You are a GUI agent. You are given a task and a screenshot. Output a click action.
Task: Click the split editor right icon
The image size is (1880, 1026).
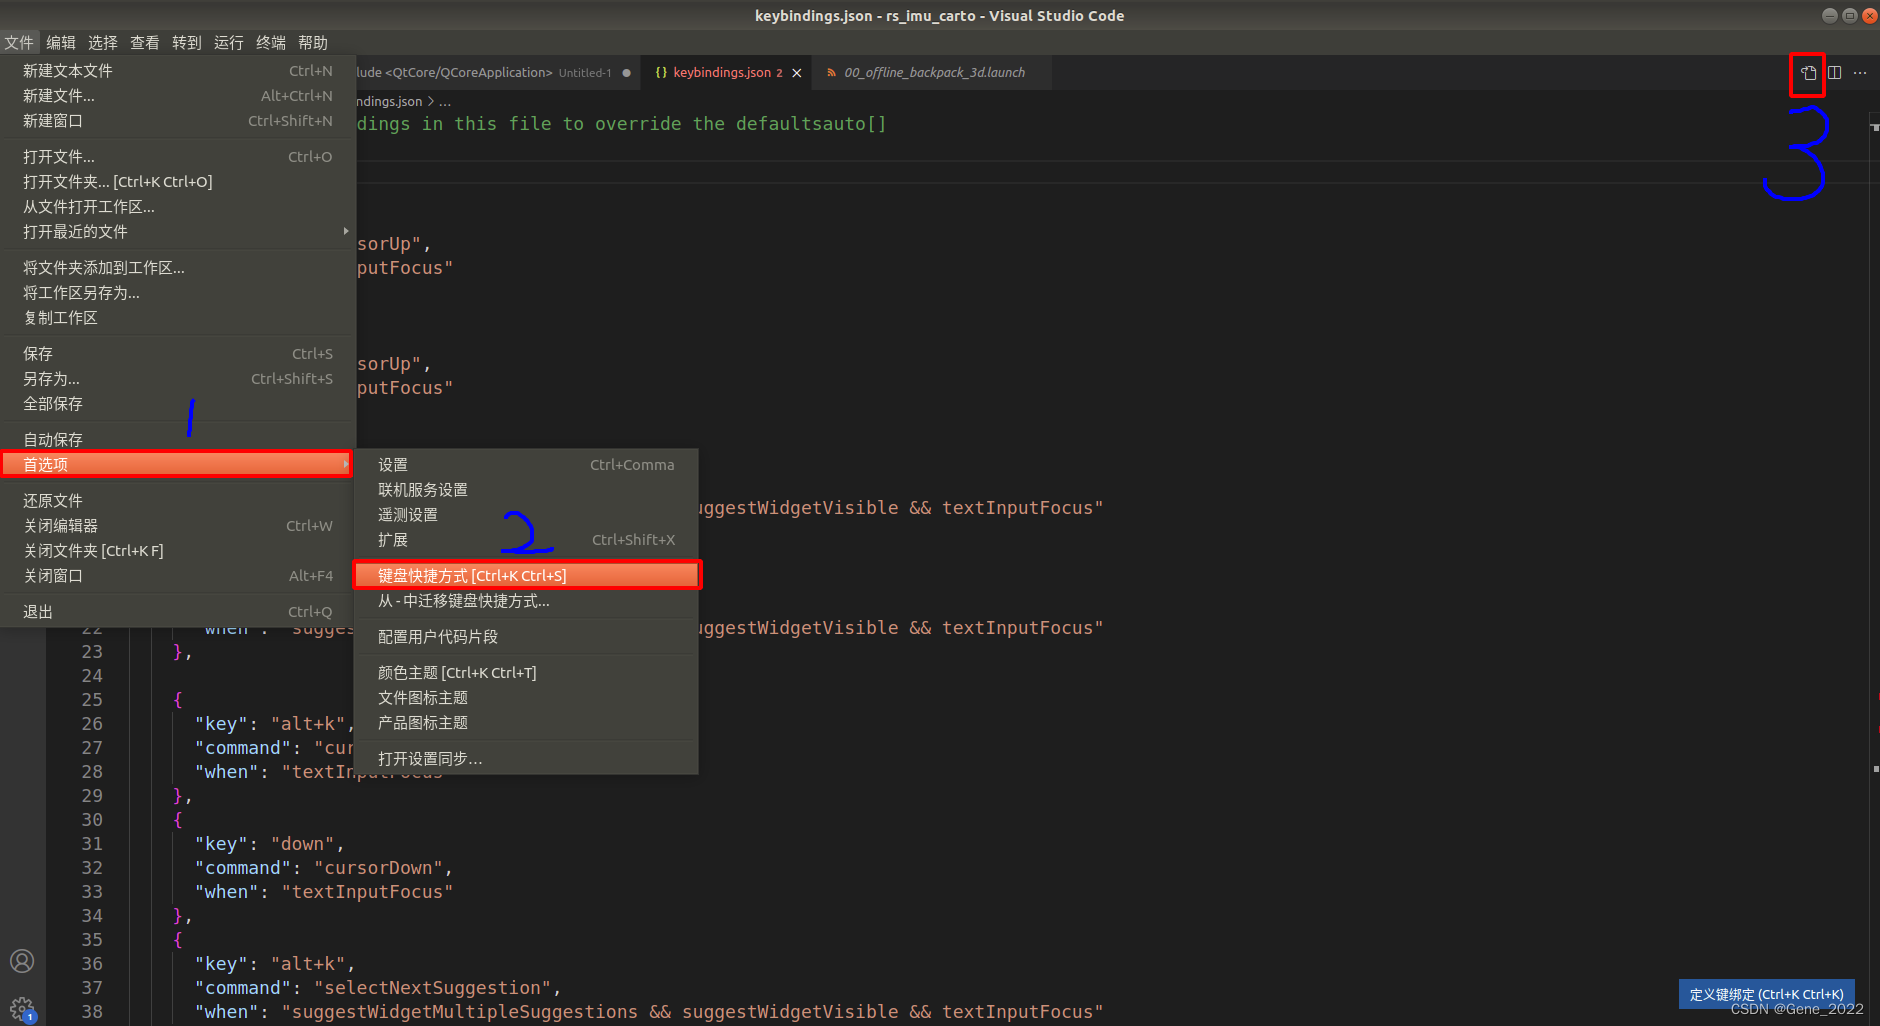(1834, 73)
